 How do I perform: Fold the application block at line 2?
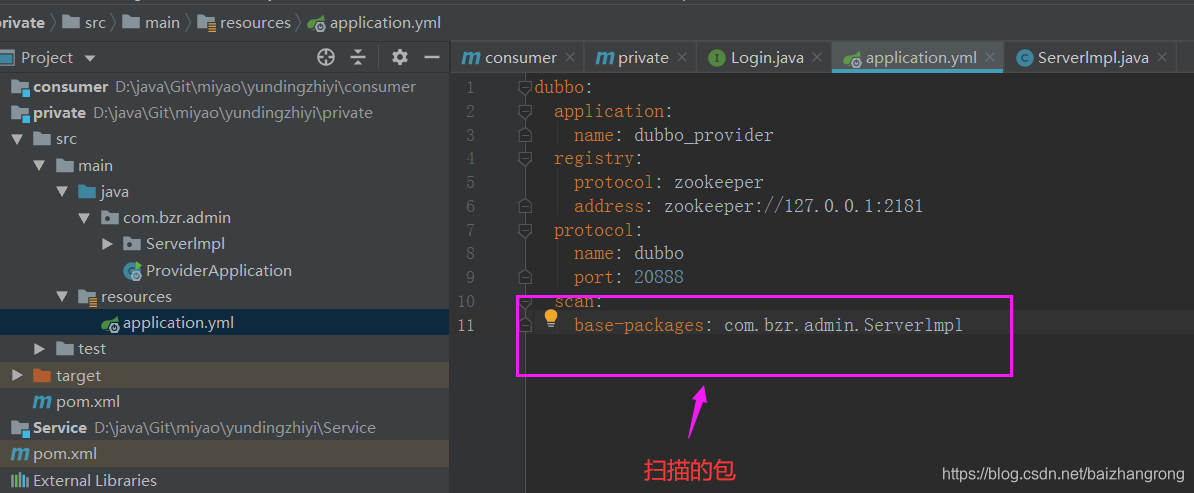click(x=524, y=112)
